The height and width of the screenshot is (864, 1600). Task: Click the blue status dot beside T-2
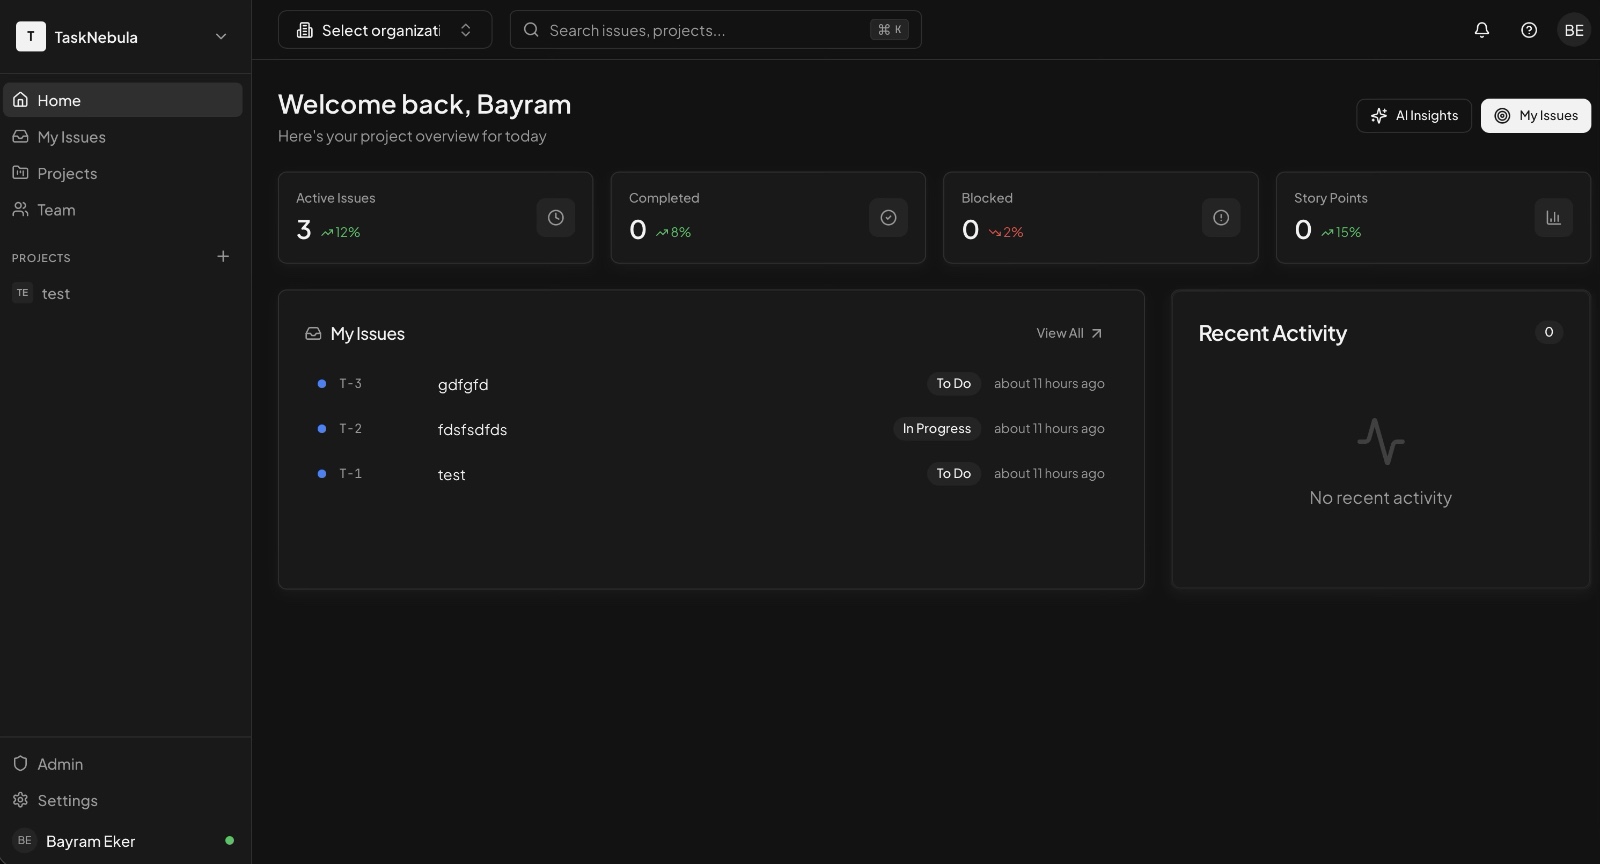click(x=322, y=429)
